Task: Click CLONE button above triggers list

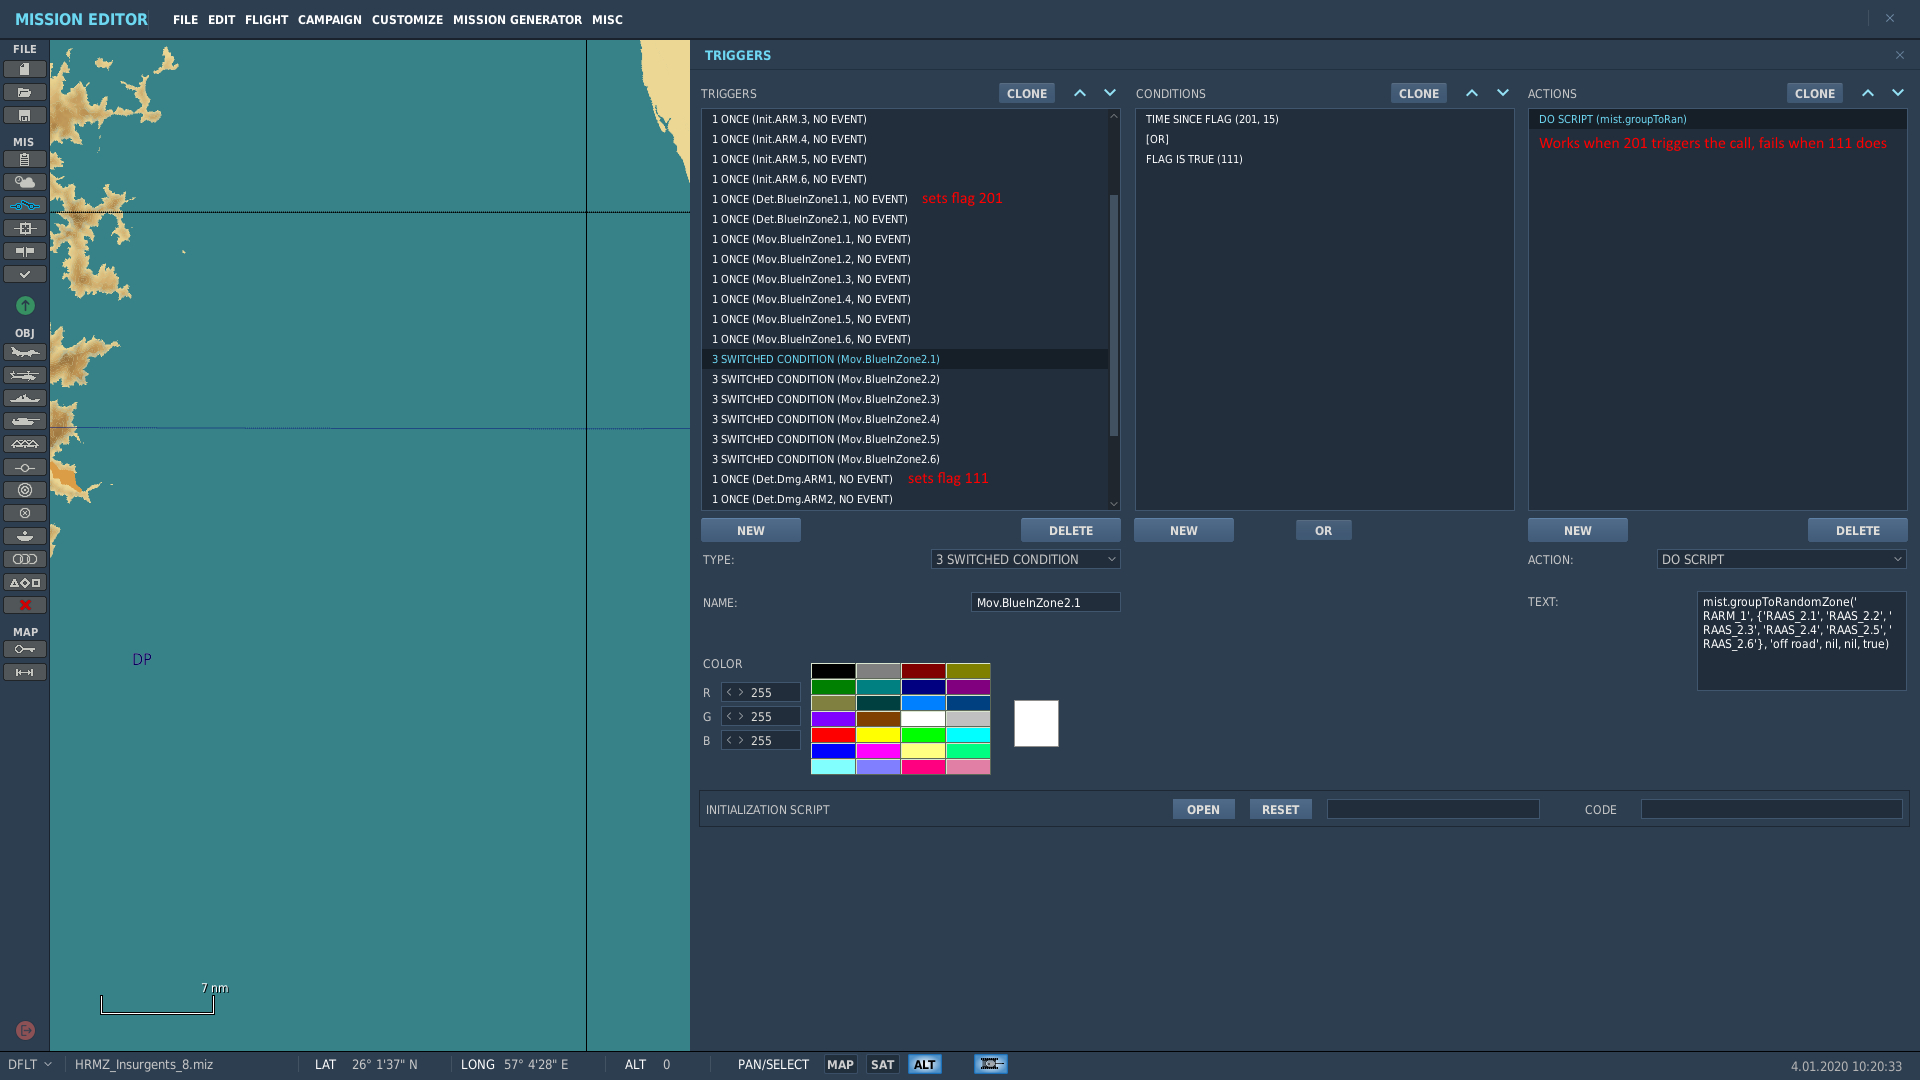Action: [x=1026, y=93]
